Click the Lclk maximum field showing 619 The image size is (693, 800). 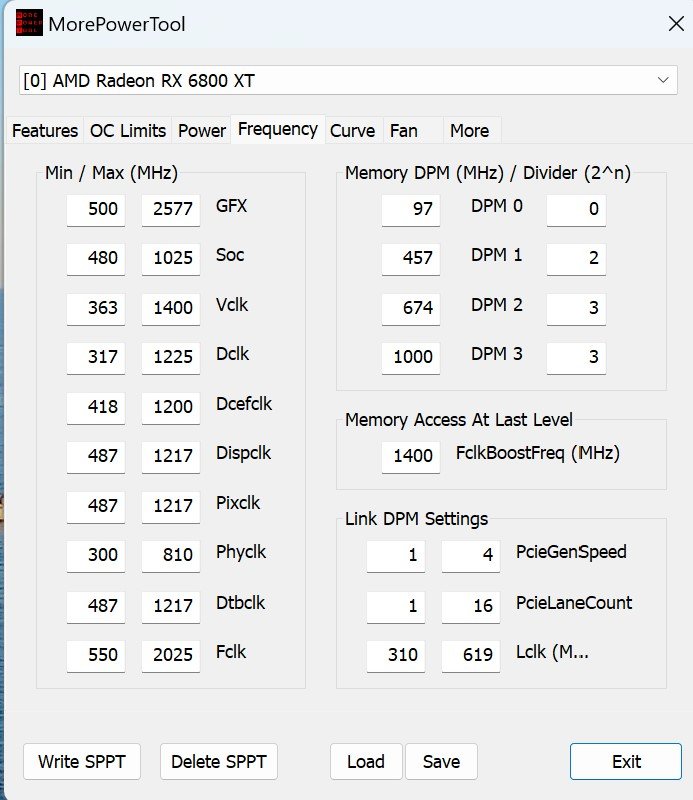(x=471, y=655)
